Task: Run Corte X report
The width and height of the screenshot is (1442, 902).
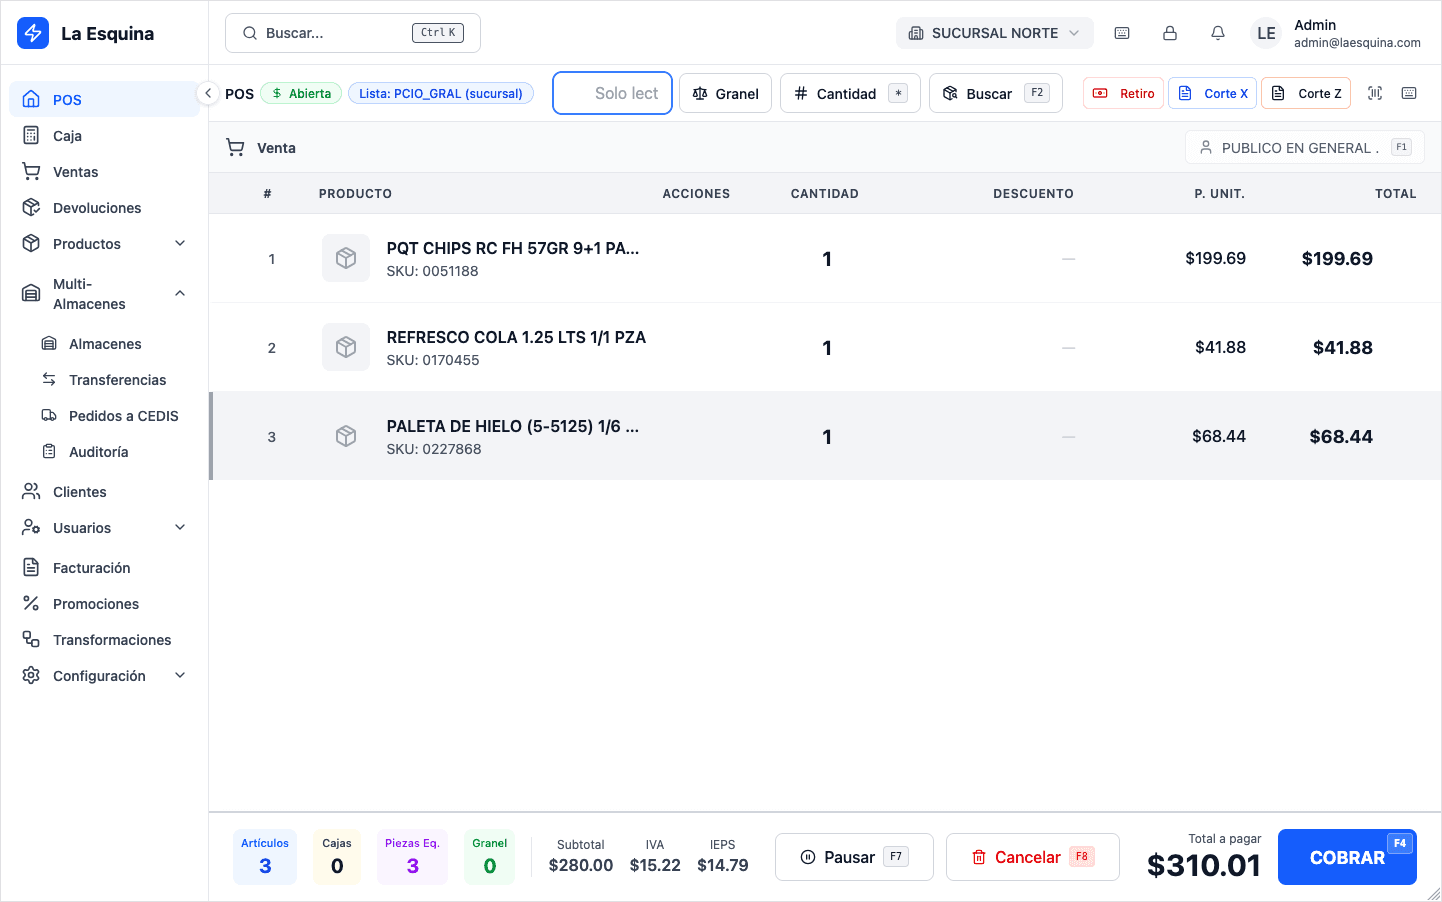Action: click(1213, 93)
